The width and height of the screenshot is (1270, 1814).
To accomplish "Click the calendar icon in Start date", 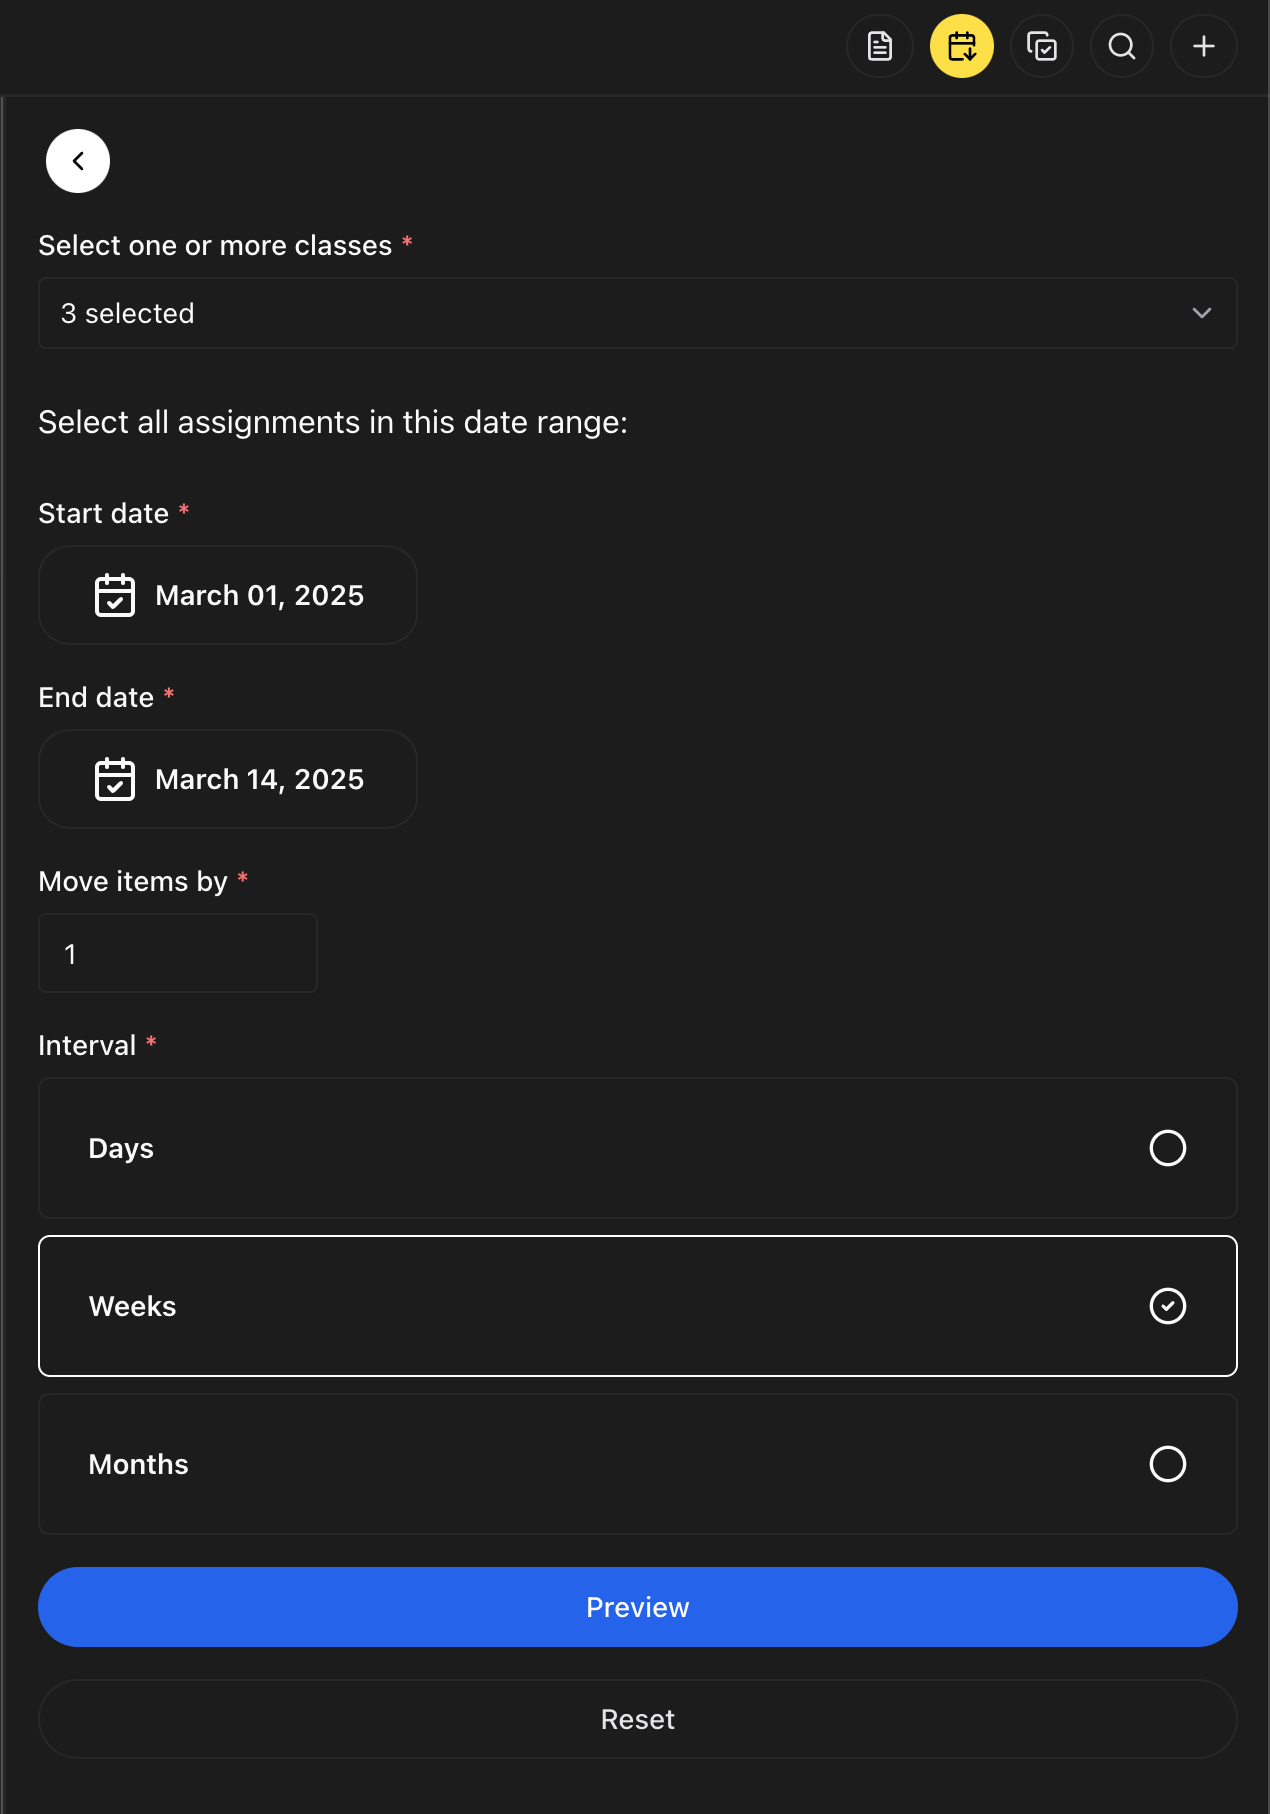I will coord(115,595).
